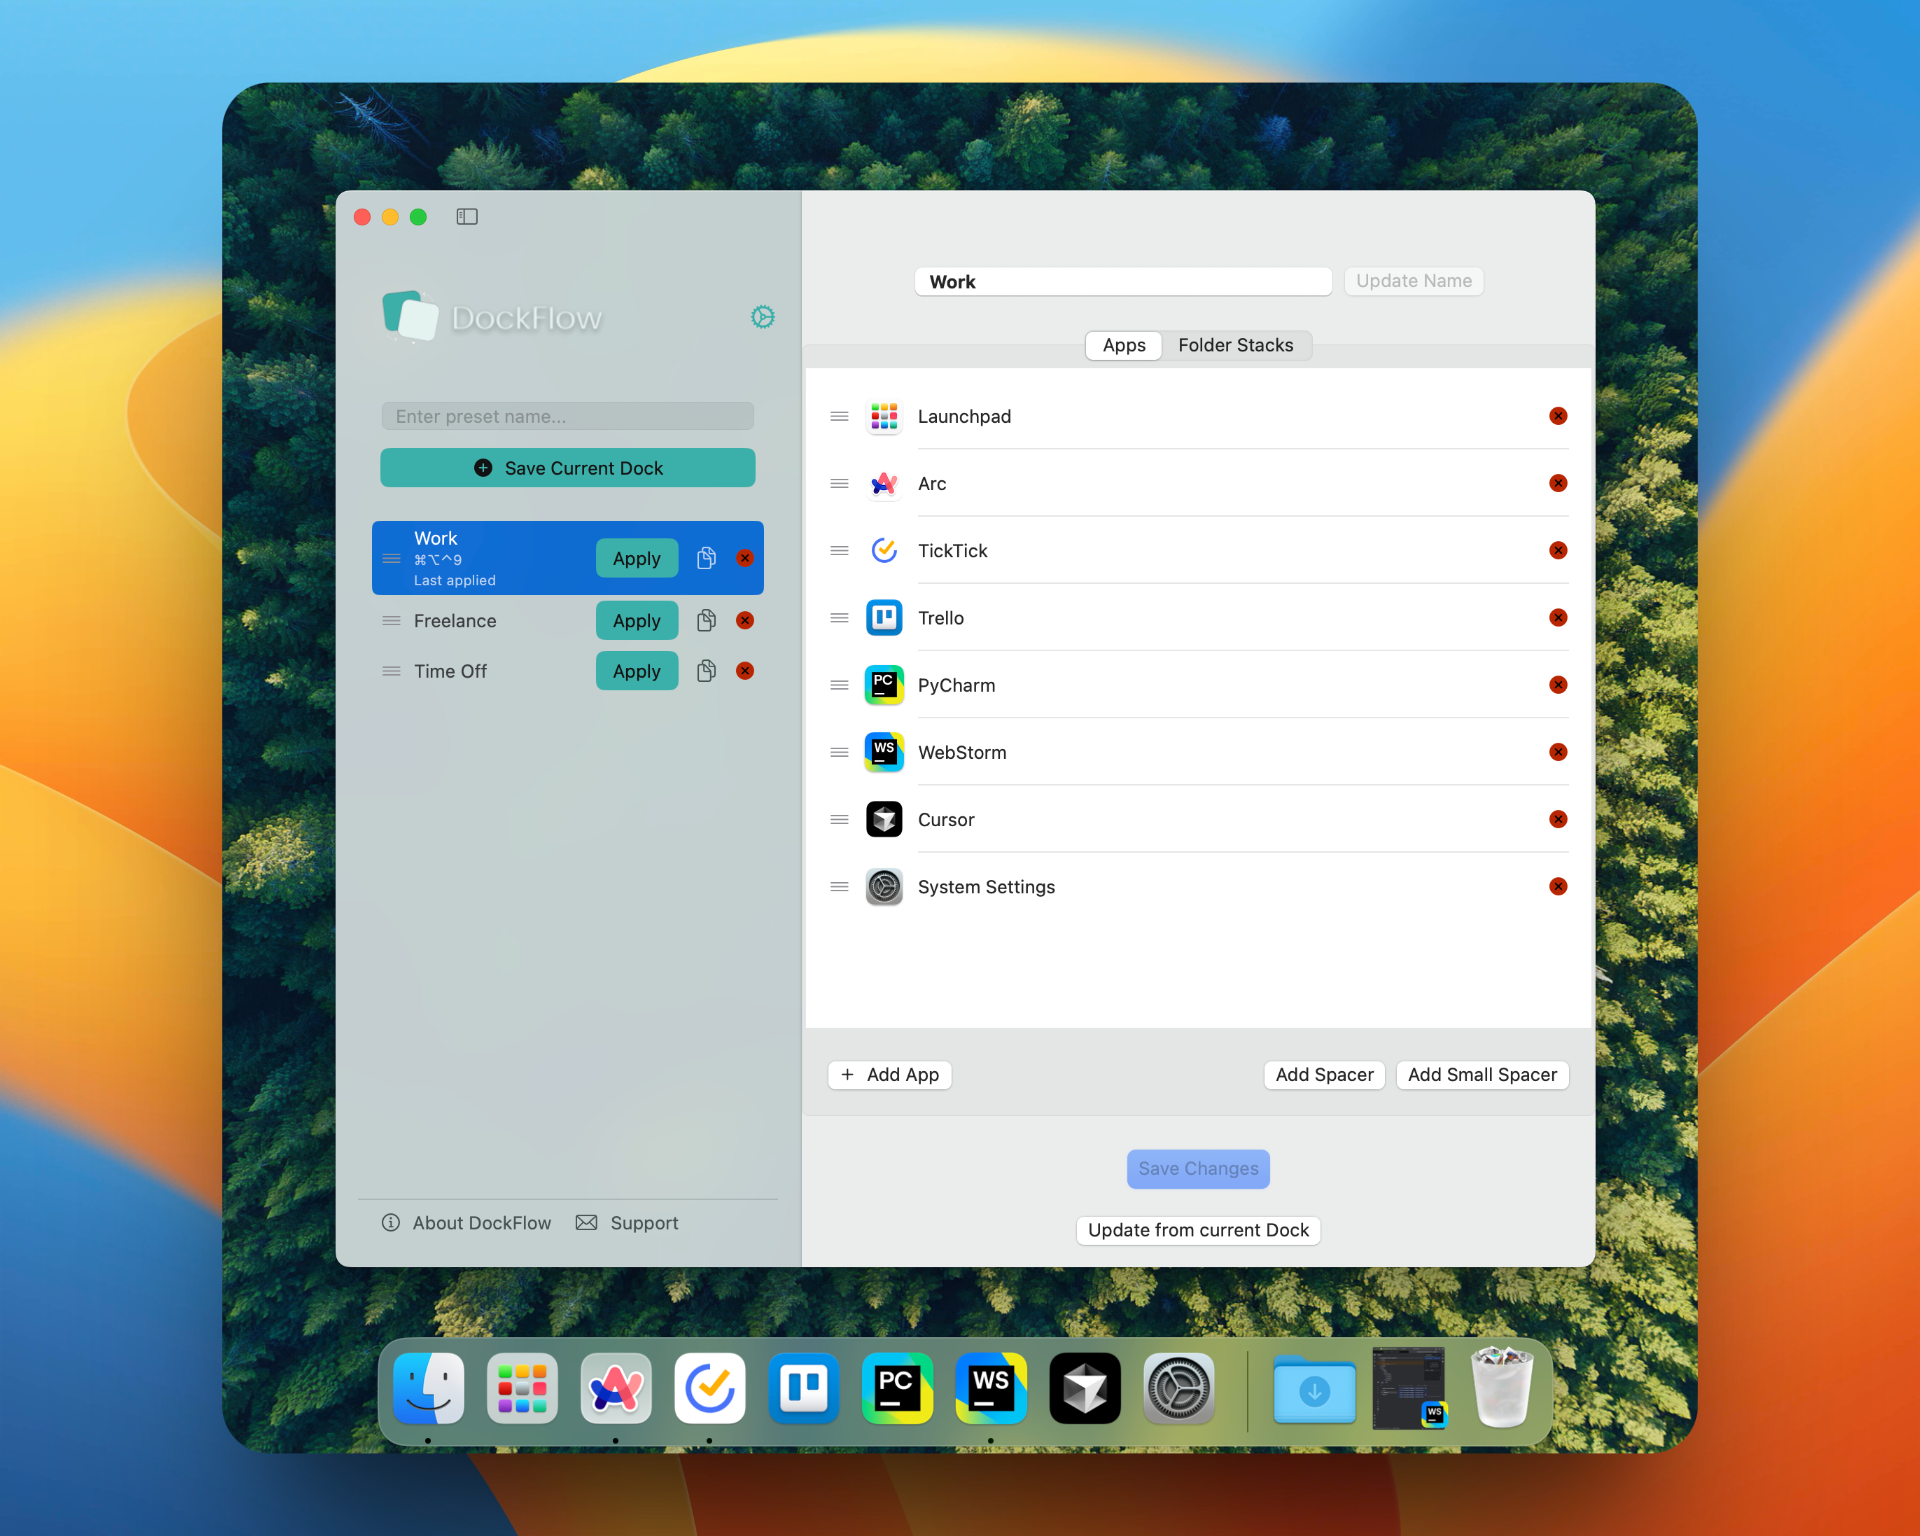Open DockFlow settings gear icon

click(763, 317)
